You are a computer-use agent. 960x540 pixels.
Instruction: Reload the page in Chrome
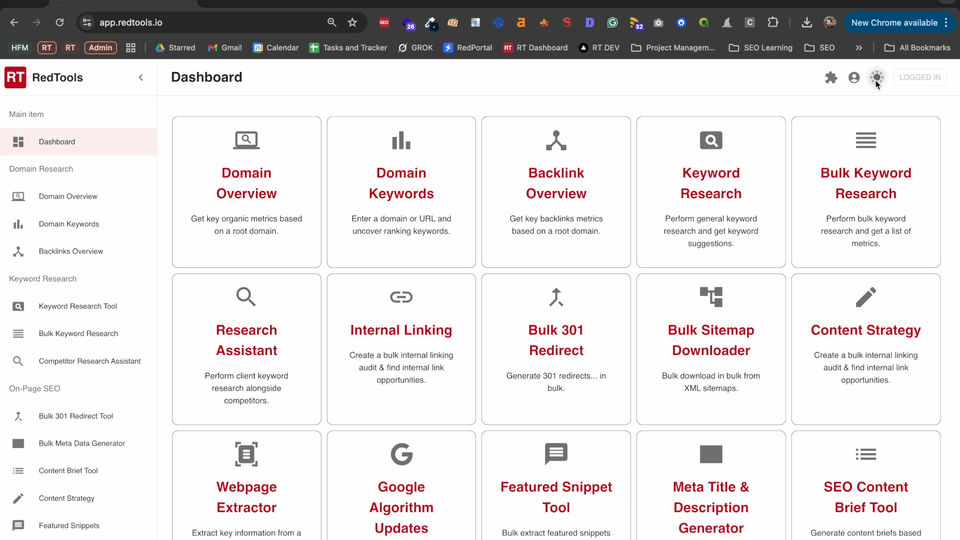[x=59, y=23]
